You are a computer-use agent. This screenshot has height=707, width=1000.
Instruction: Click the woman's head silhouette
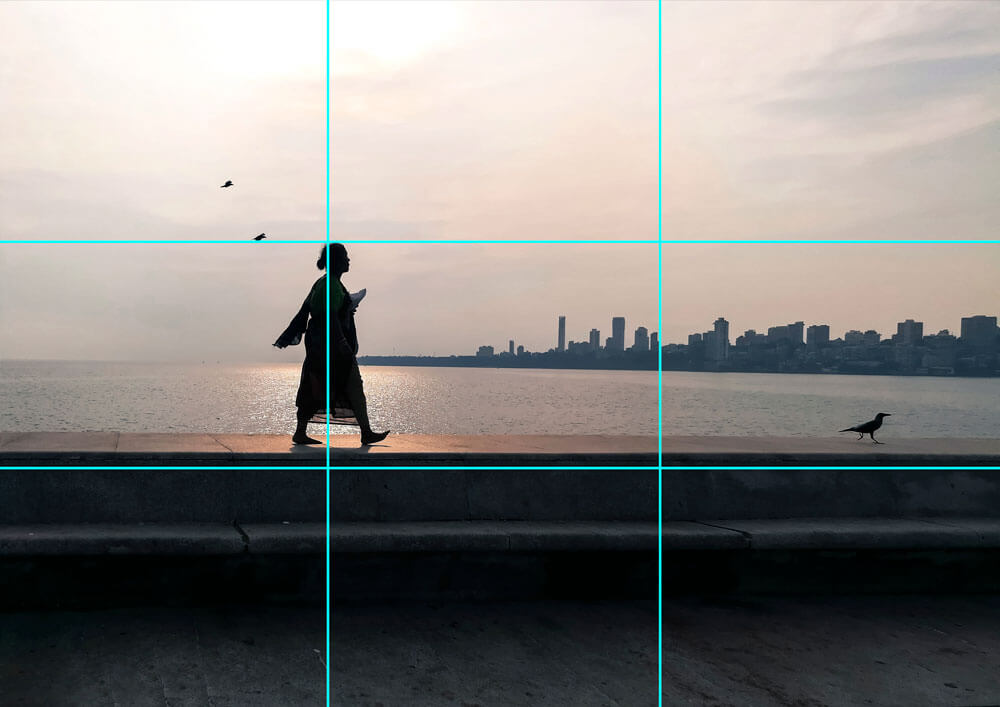click(334, 258)
